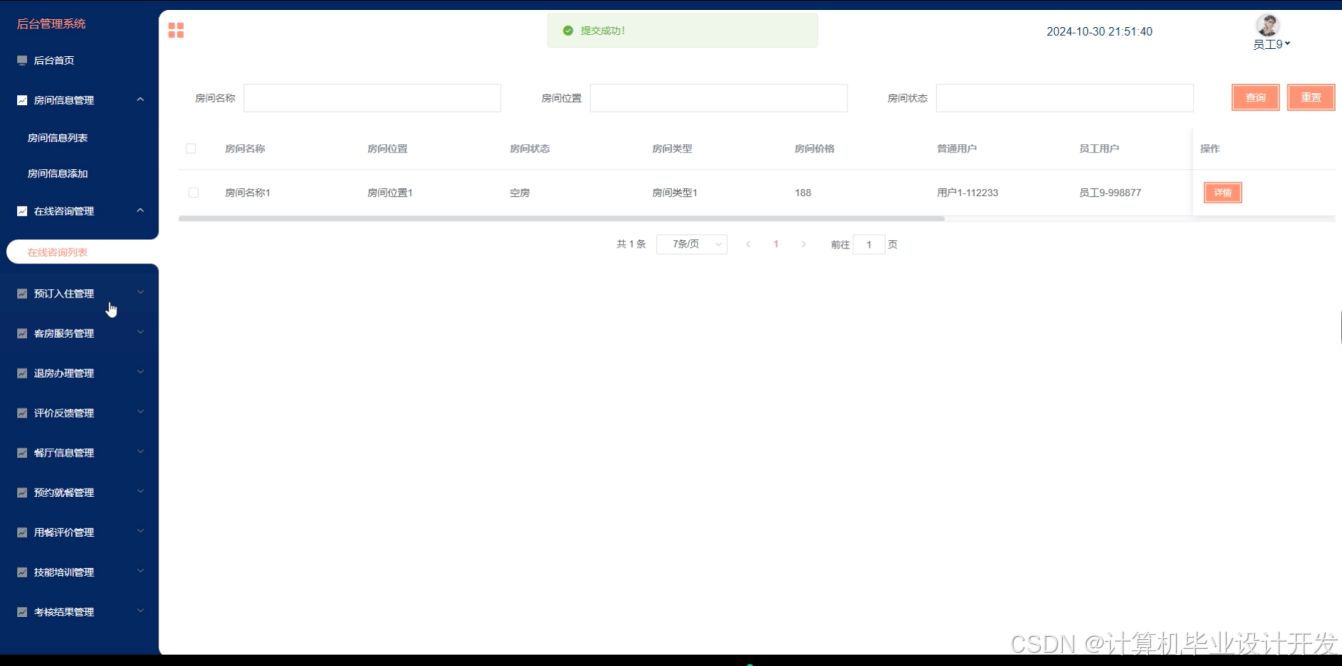Open 房间信息列表 submenu item
Screen dimensions: 1342x666
pyautogui.click(x=58, y=138)
